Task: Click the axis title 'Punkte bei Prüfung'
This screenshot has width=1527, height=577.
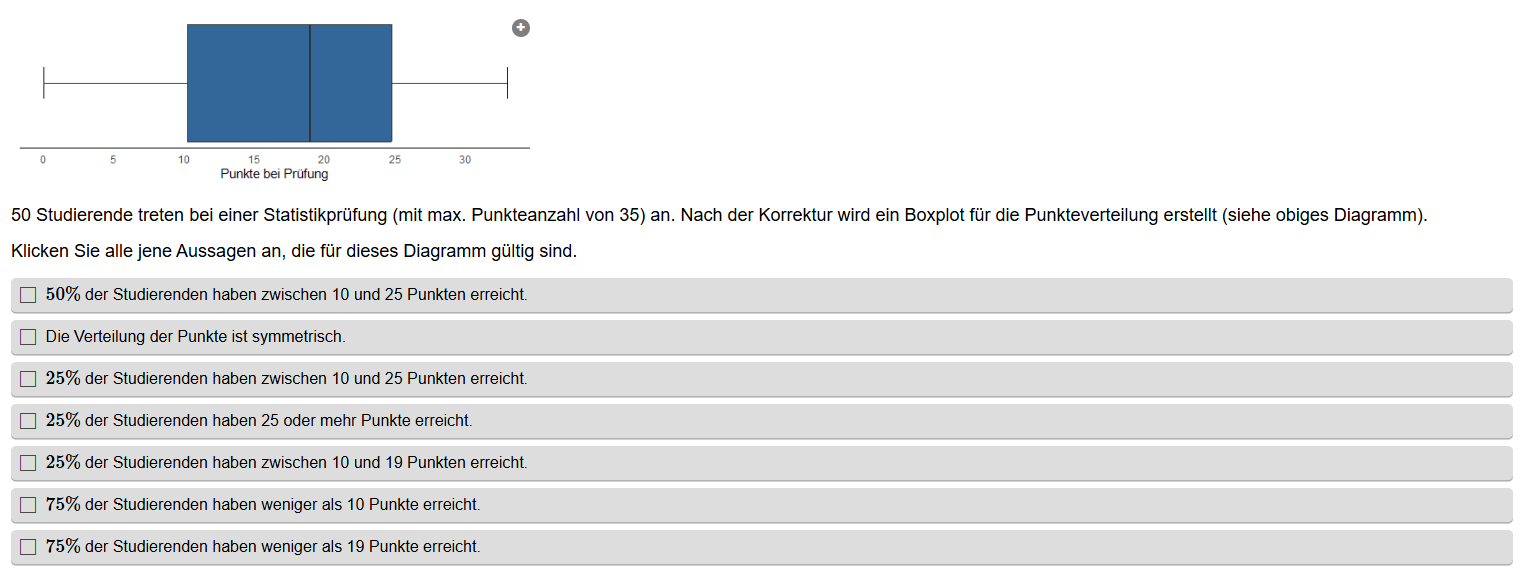Action: (x=274, y=174)
